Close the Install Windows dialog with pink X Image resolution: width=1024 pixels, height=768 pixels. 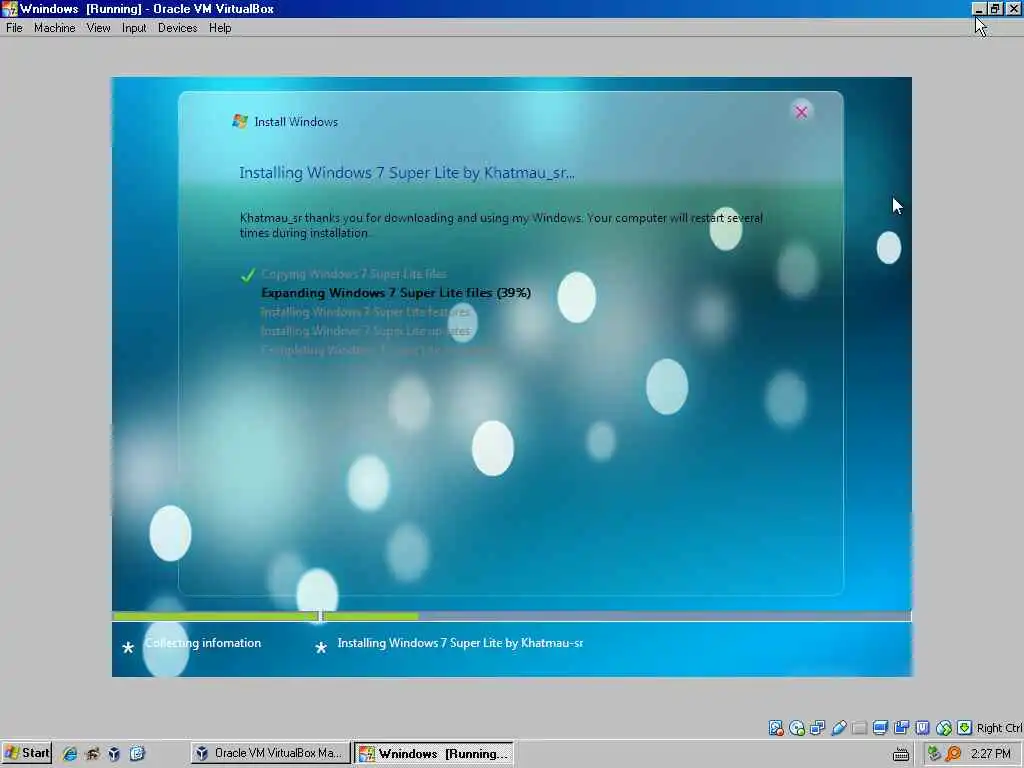tap(801, 112)
